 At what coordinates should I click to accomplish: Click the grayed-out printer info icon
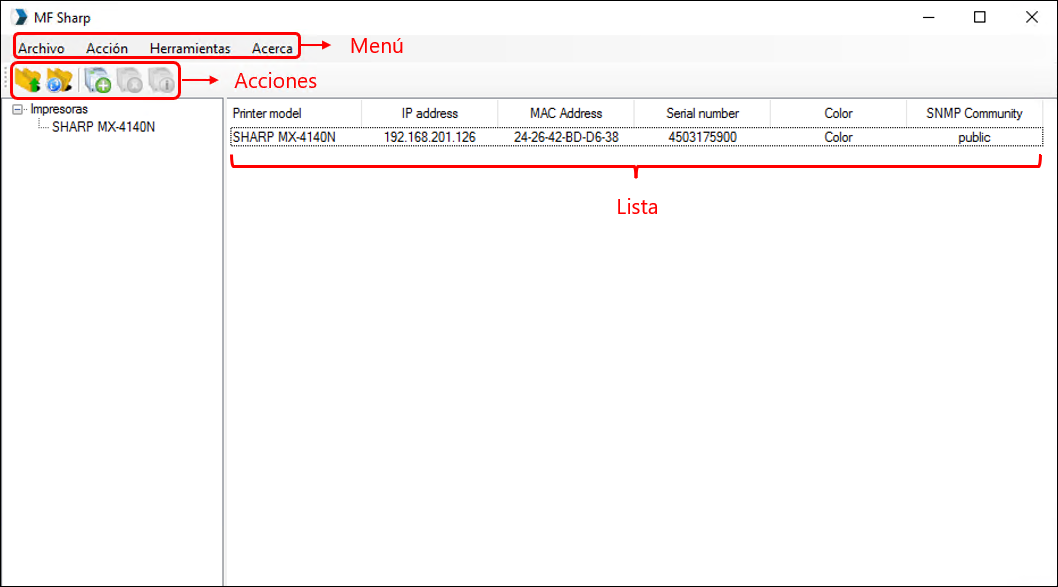pos(160,80)
